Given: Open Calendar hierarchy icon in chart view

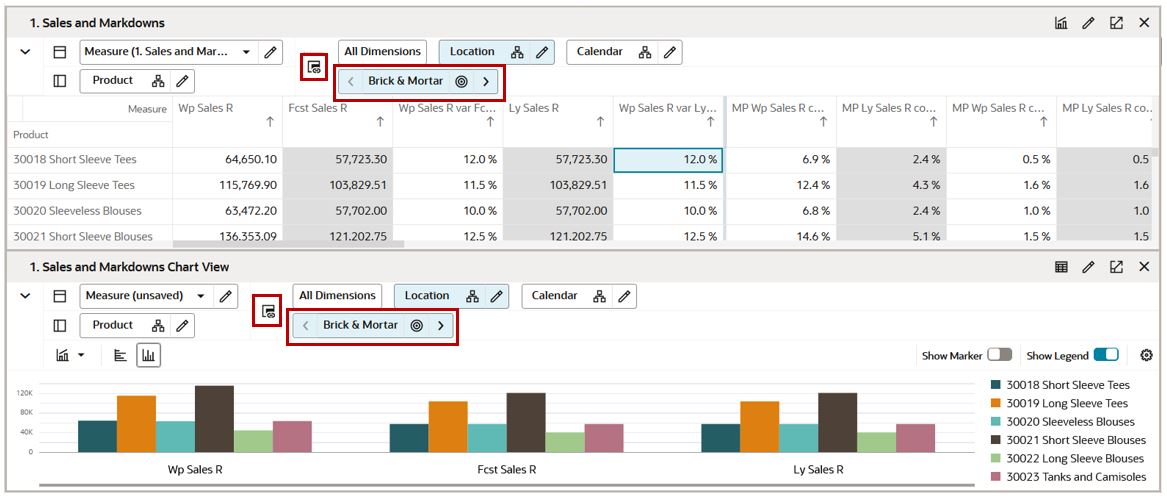Looking at the screenshot, I should point(600,296).
